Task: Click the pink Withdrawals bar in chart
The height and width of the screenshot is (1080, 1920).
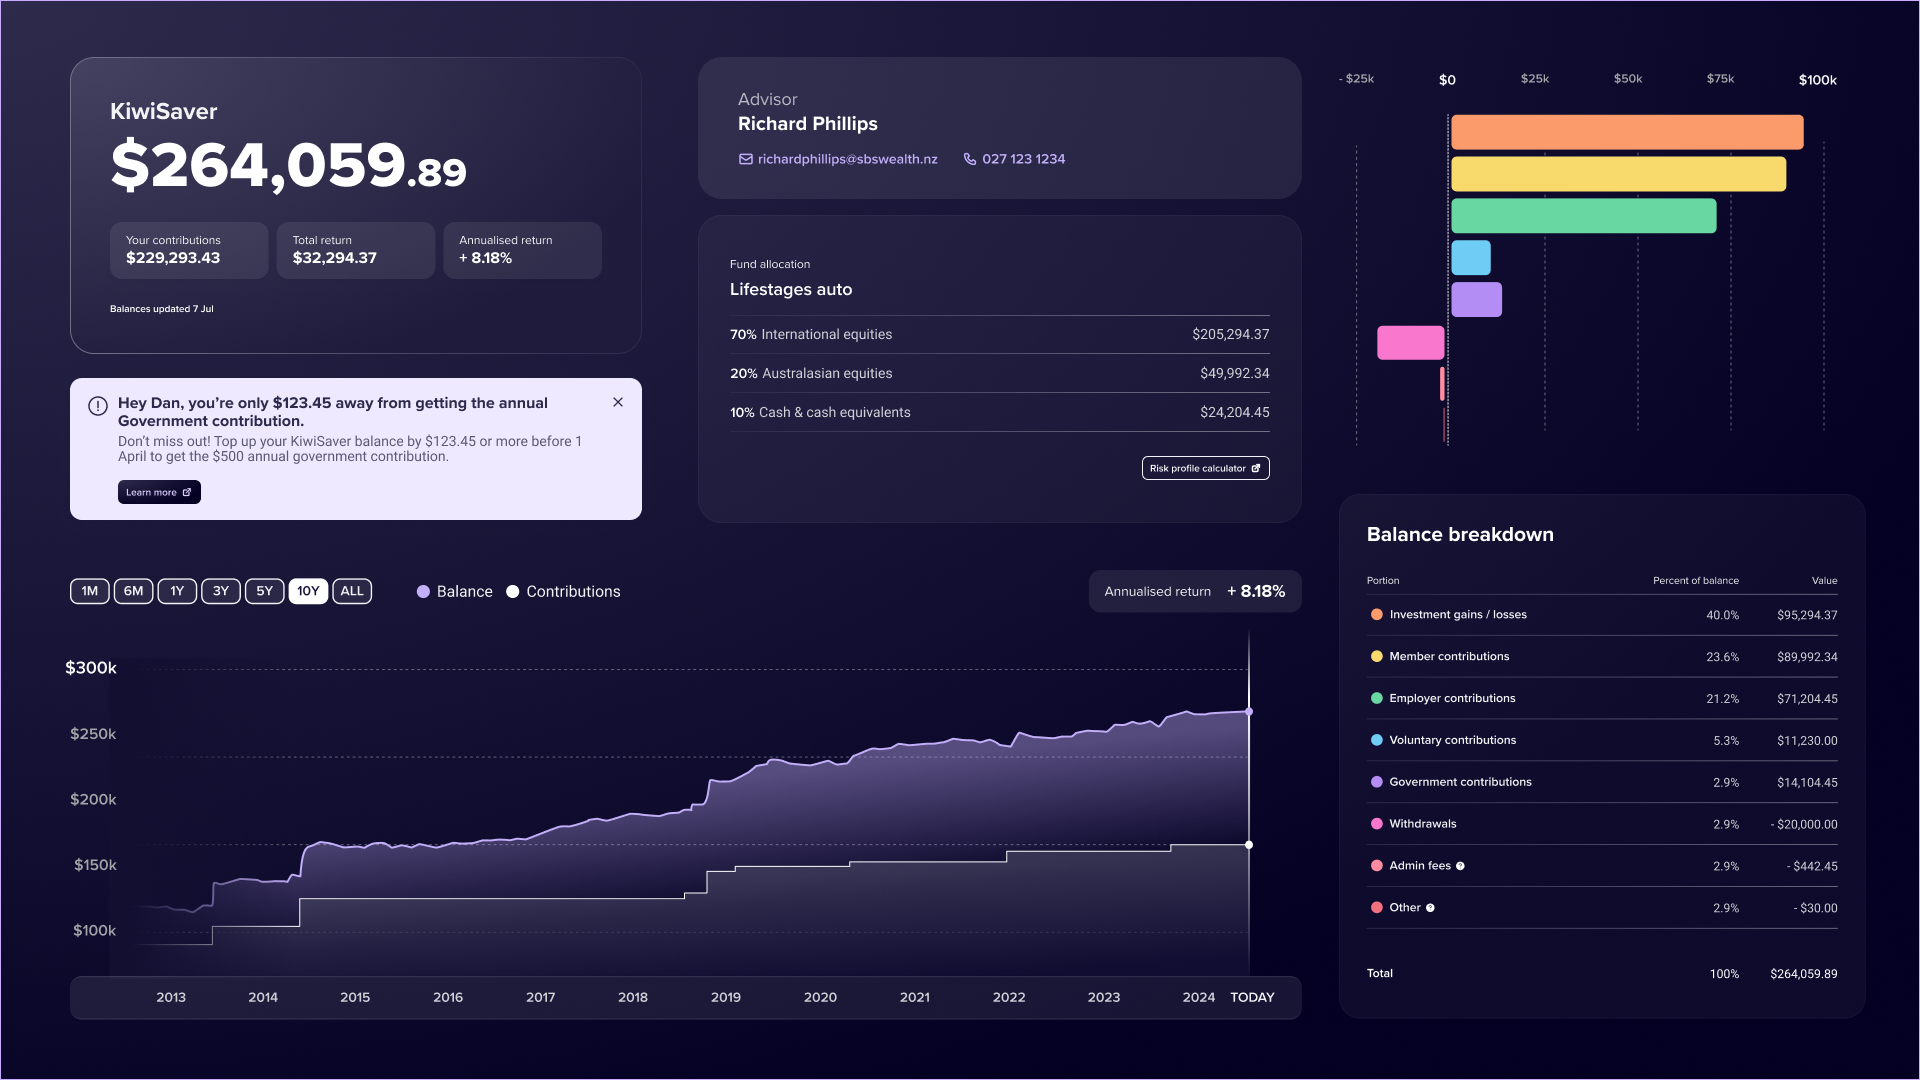Action: click(x=1410, y=342)
